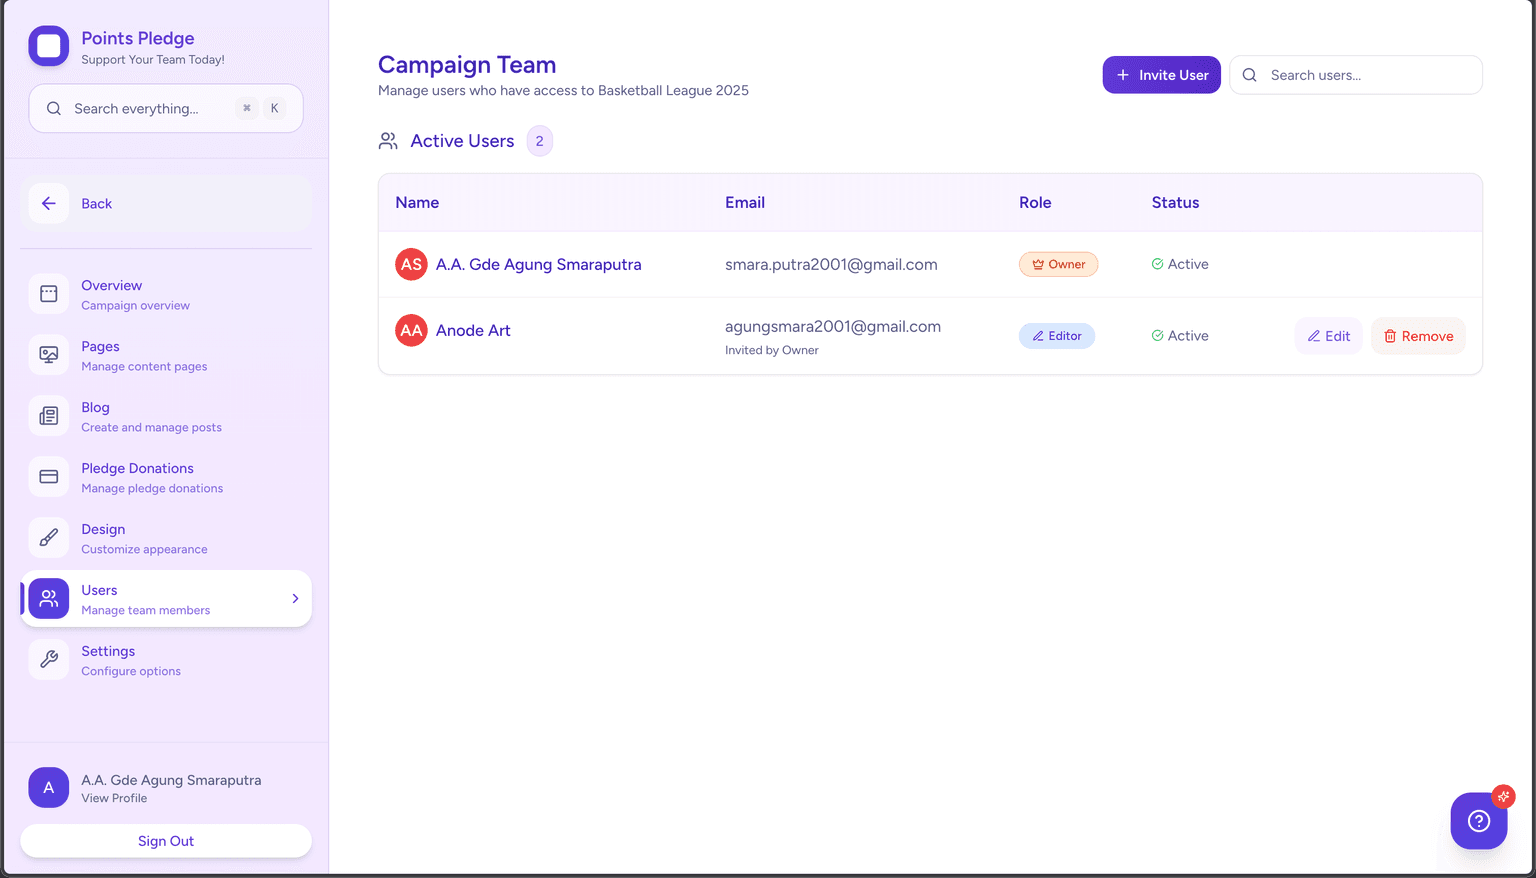This screenshot has height=878, width=1536.
Task: Remove Anode Art from the team
Action: (1417, 336)
